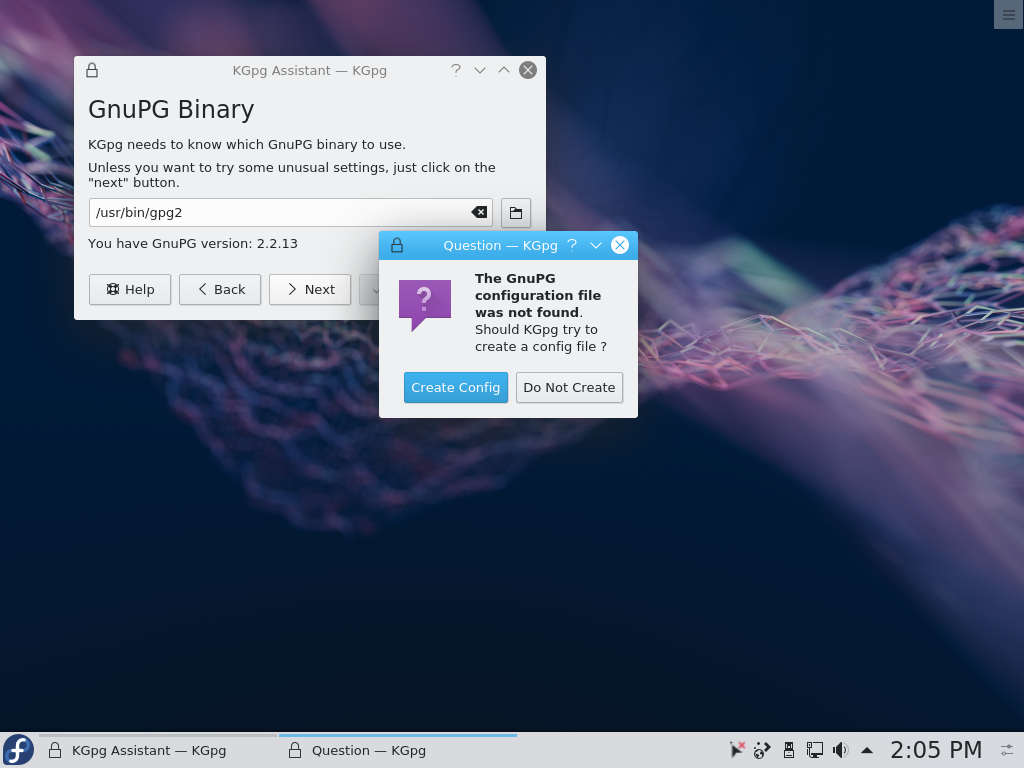The height and width of the screenshot is (768, 1024).
Task: Browse for GnuPG binary with folder icon
Action: (x=516, y=213)
